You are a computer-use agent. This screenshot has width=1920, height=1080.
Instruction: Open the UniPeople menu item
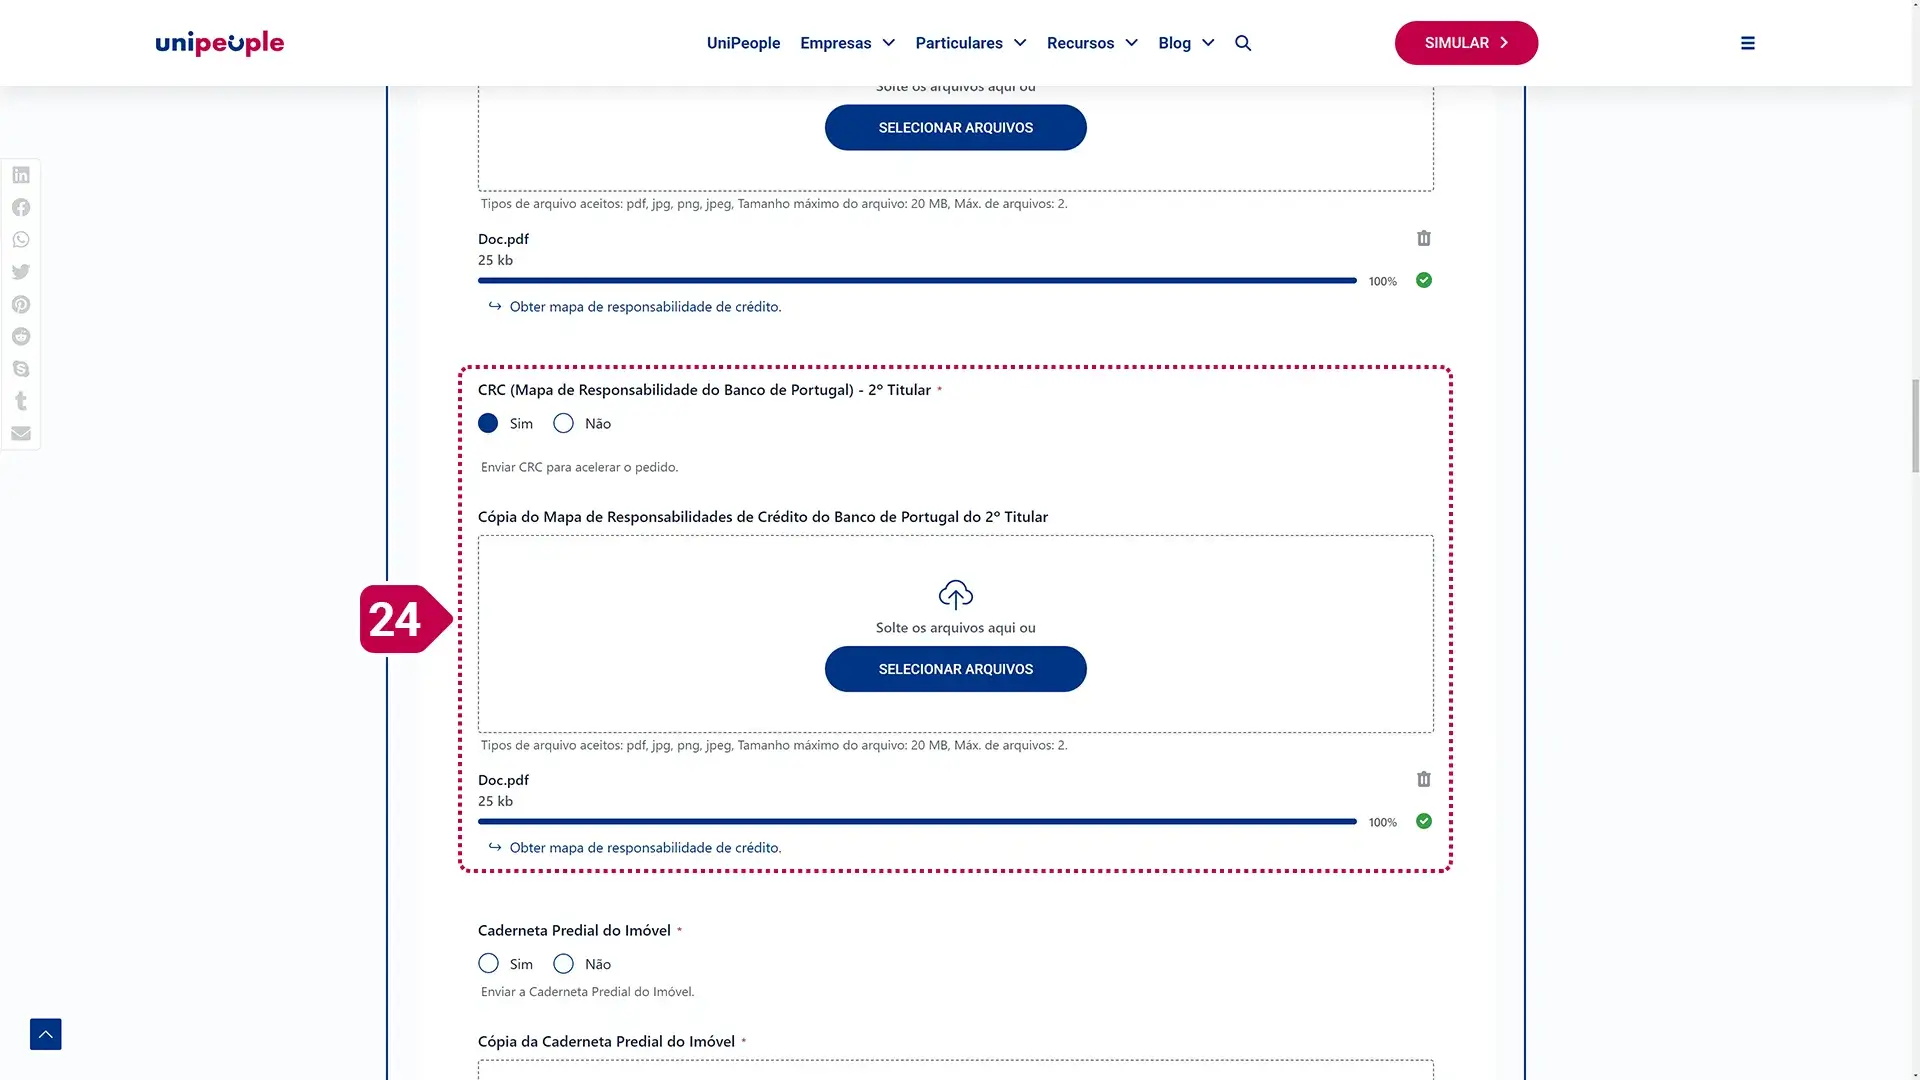tap(743, 43)
